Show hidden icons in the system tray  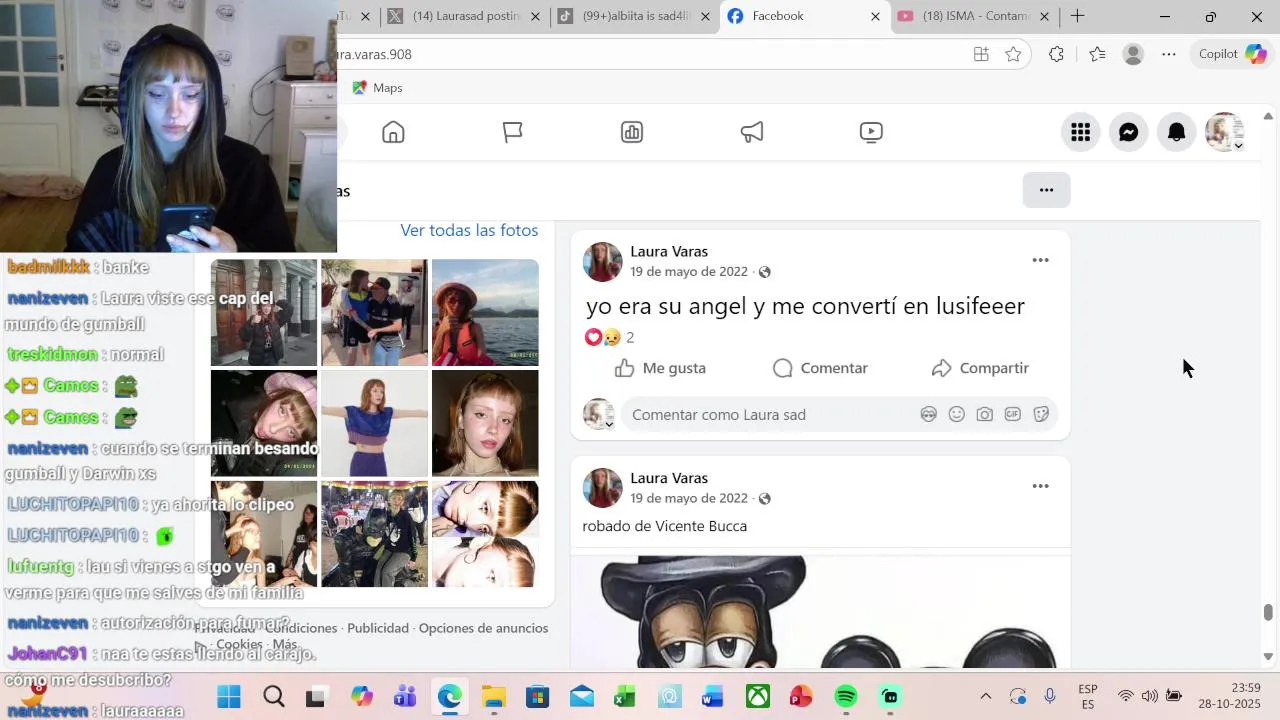coord(985,696)
